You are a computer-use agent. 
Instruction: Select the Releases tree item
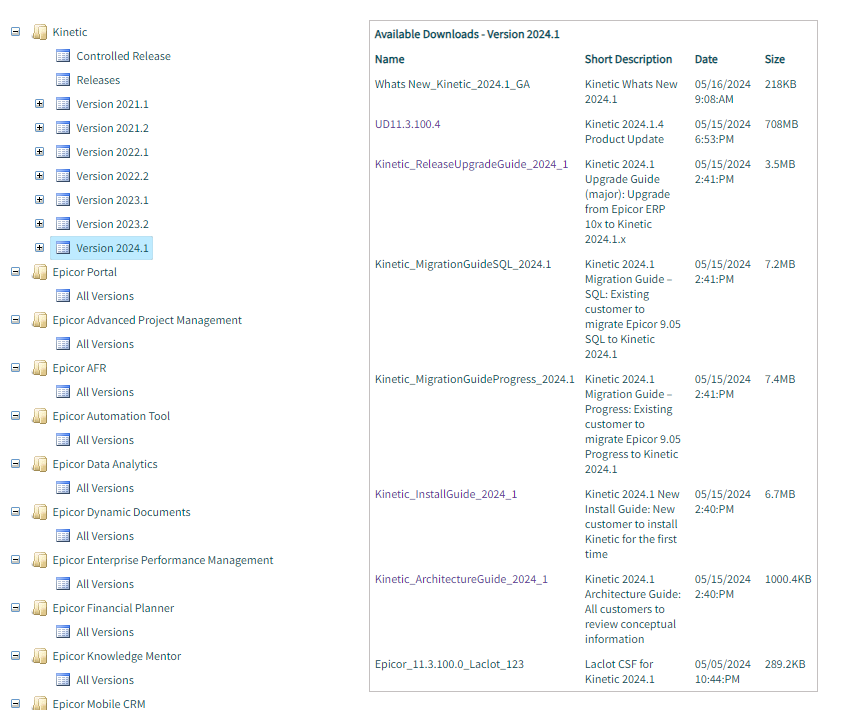[98, 80]
